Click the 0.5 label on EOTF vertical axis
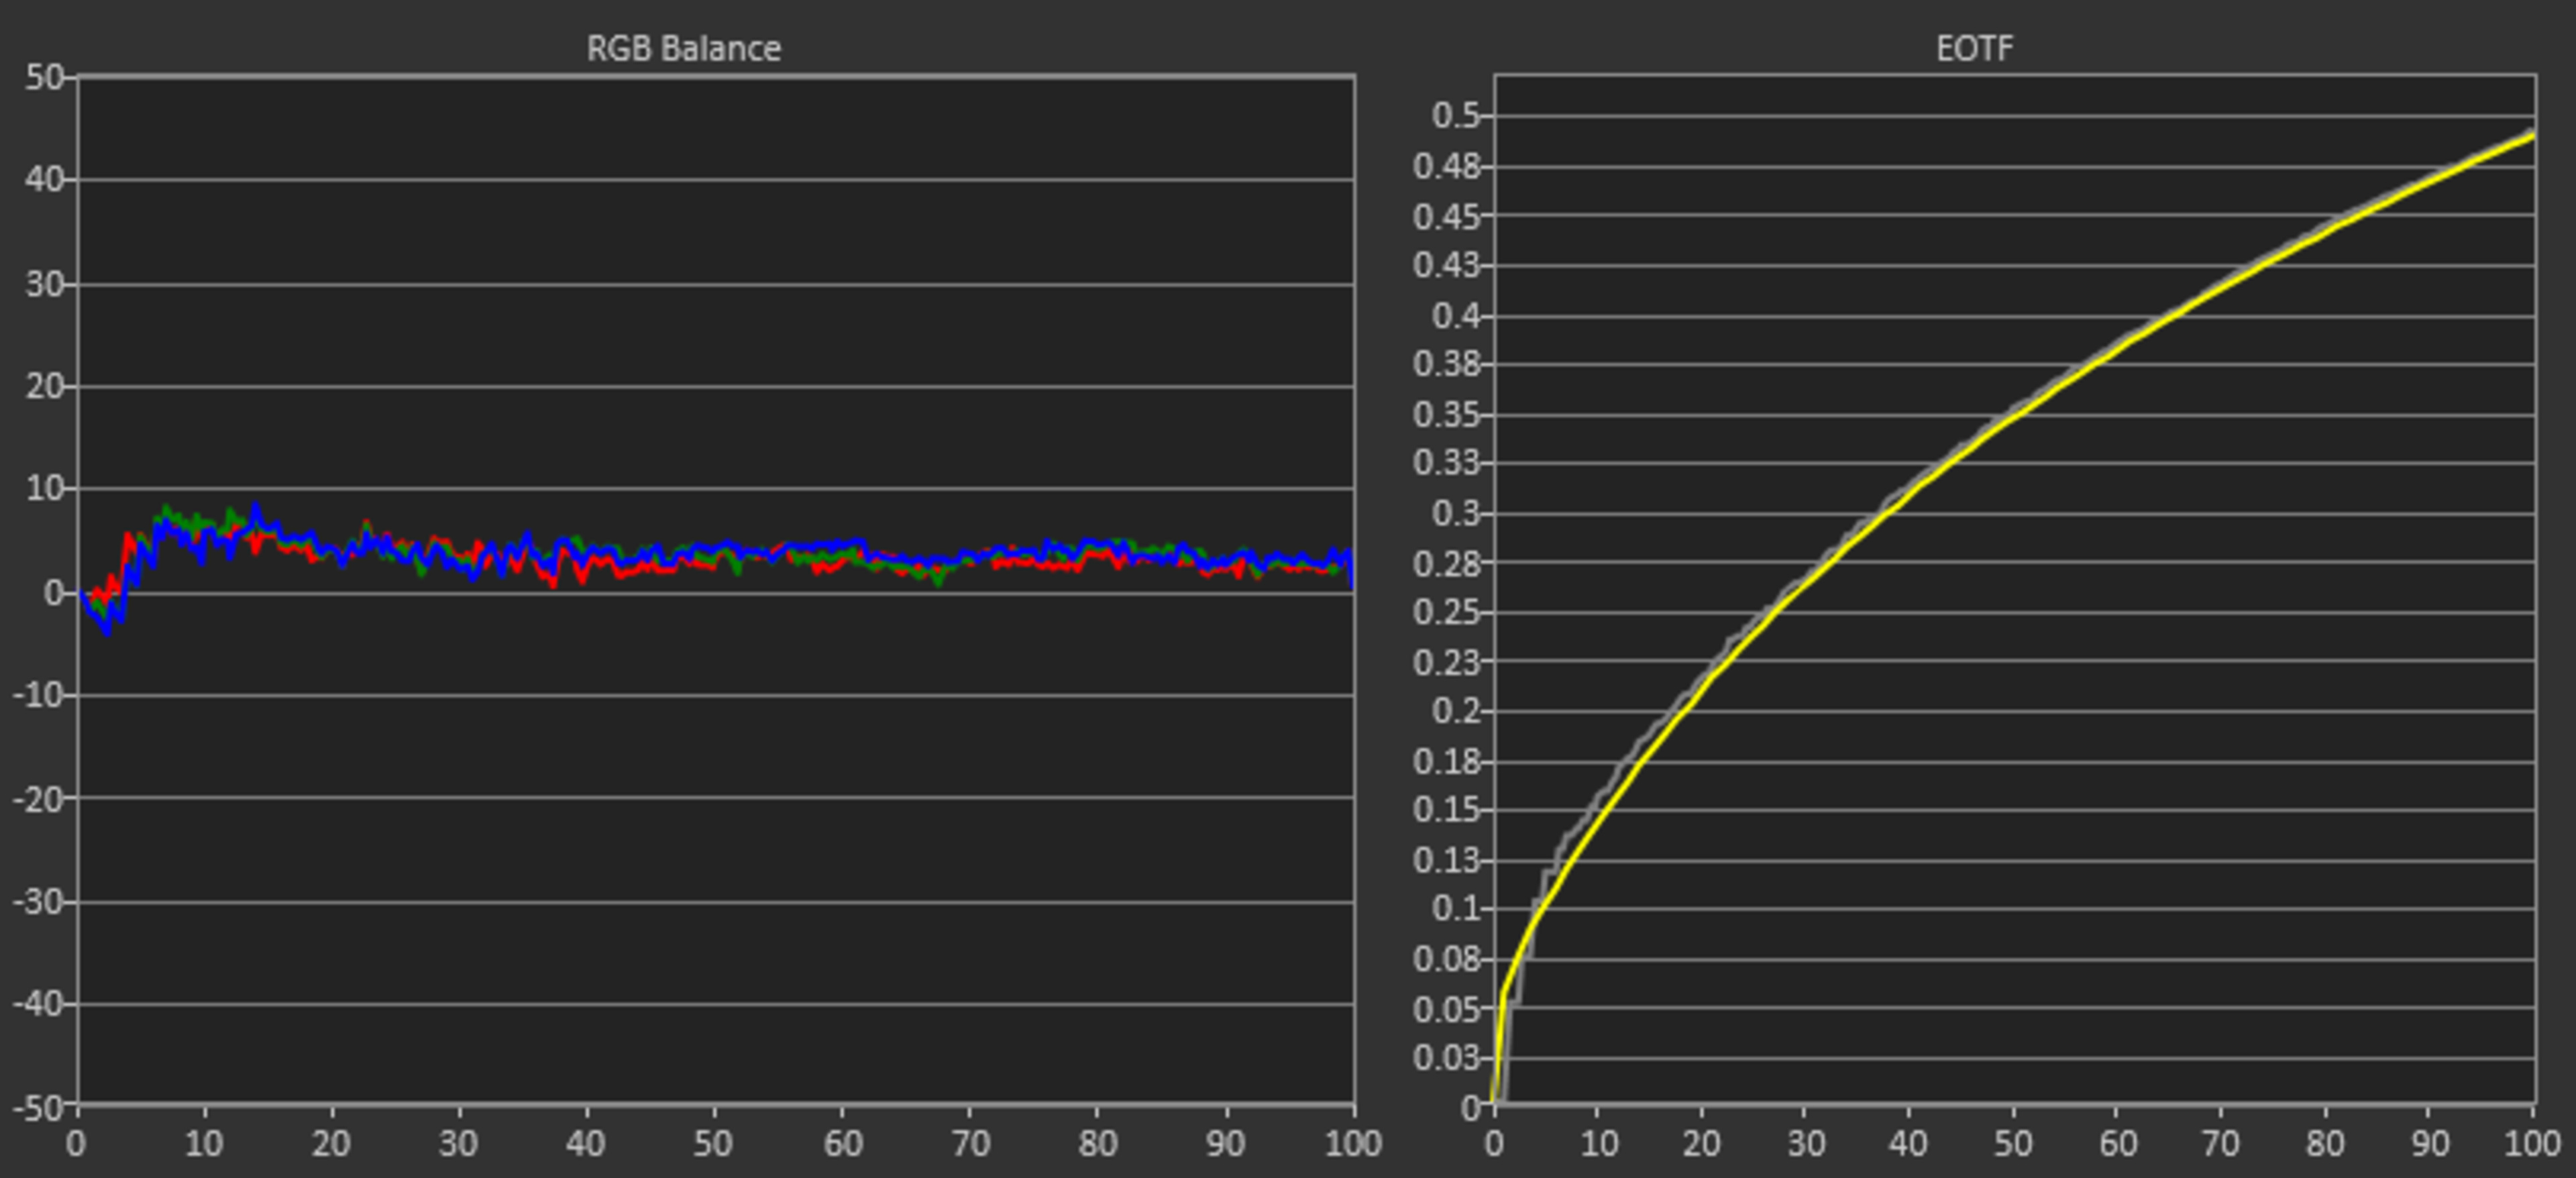The image size is (2576, 1178). point(1455,115)
